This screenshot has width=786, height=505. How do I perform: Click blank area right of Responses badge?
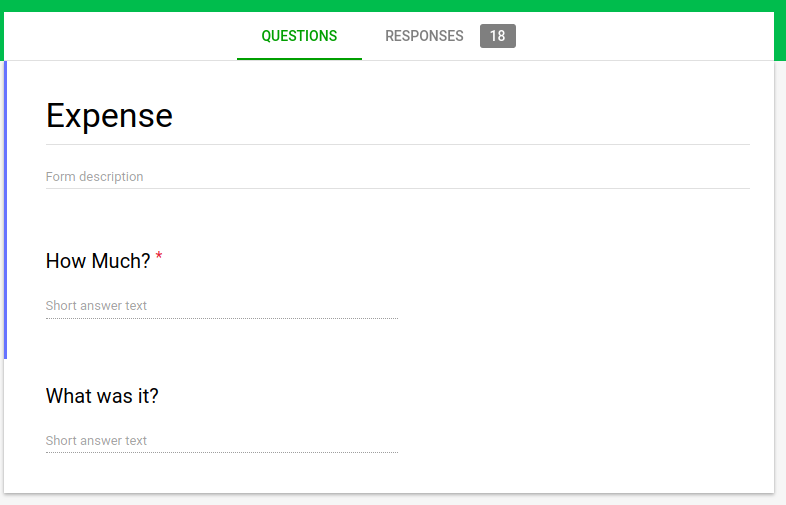pos(640,36)
